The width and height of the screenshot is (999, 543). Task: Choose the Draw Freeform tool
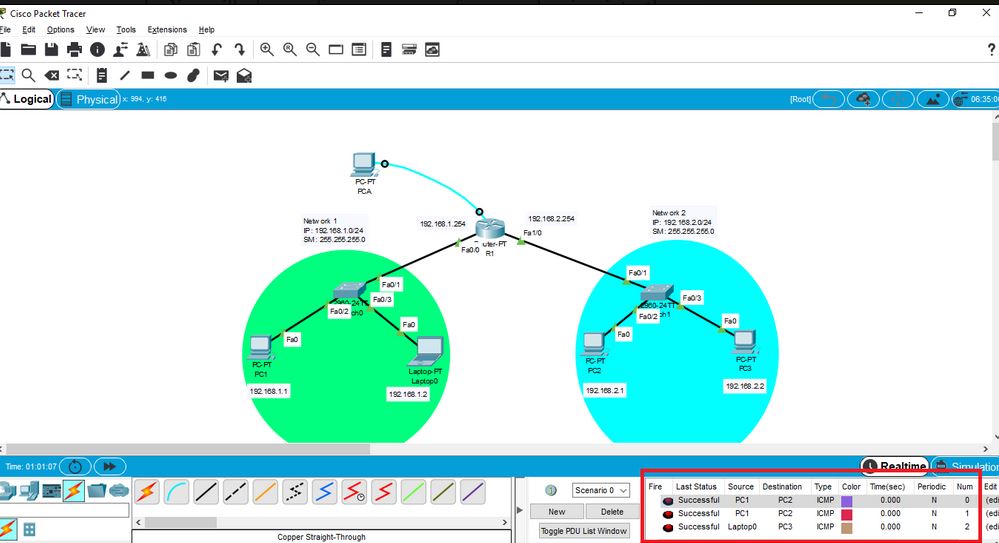[x=194, y=75]
